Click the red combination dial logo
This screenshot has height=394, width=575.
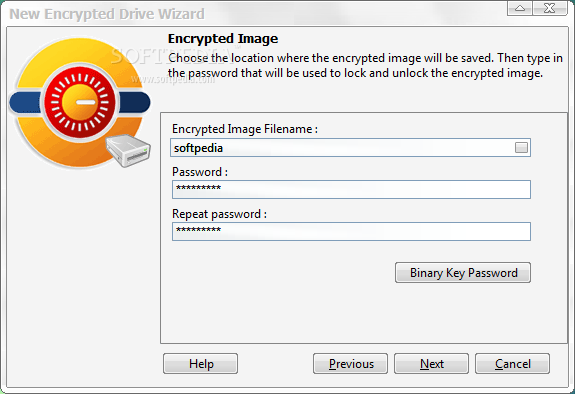(x=80, y=102)
